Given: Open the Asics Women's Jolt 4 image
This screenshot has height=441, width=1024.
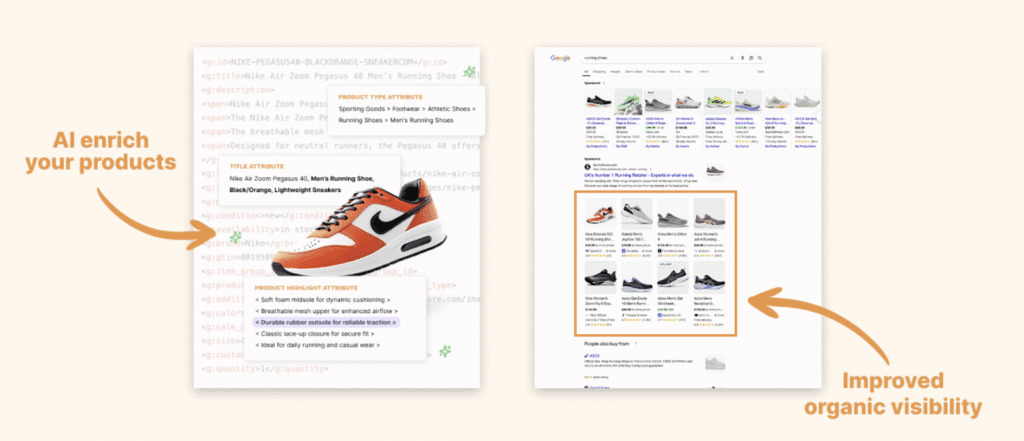Looking at the screenshot, I should coord(709,214).
